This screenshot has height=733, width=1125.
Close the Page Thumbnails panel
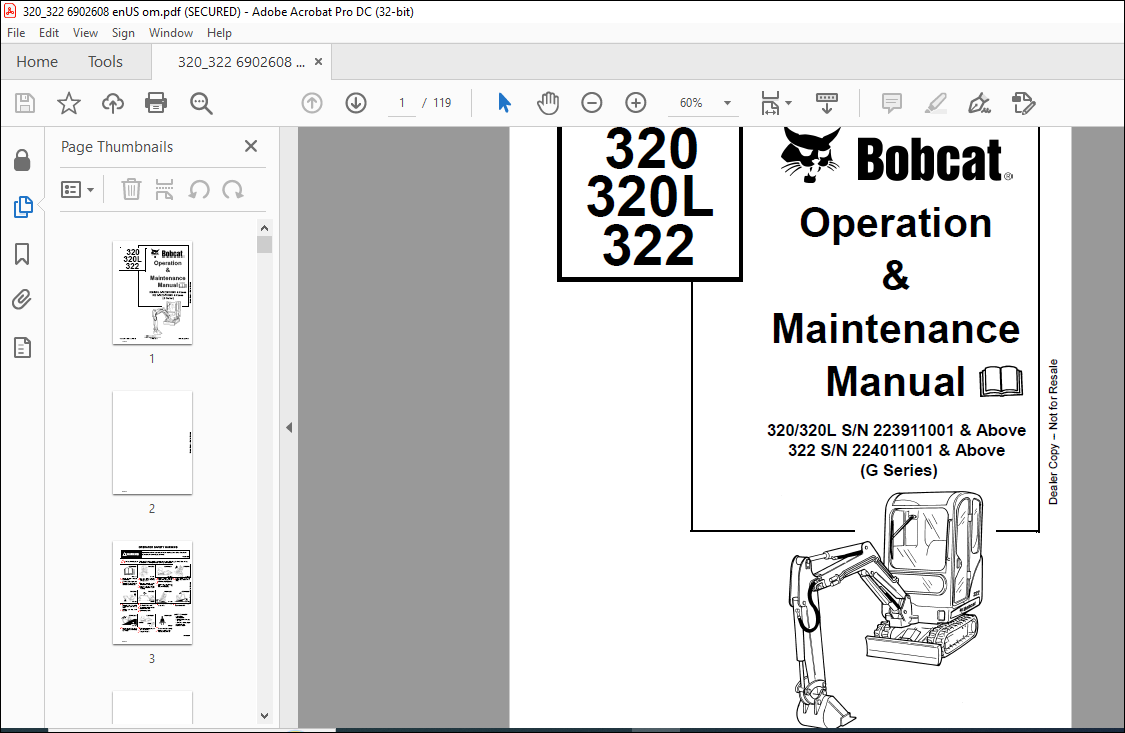click(x=250, y=146)
